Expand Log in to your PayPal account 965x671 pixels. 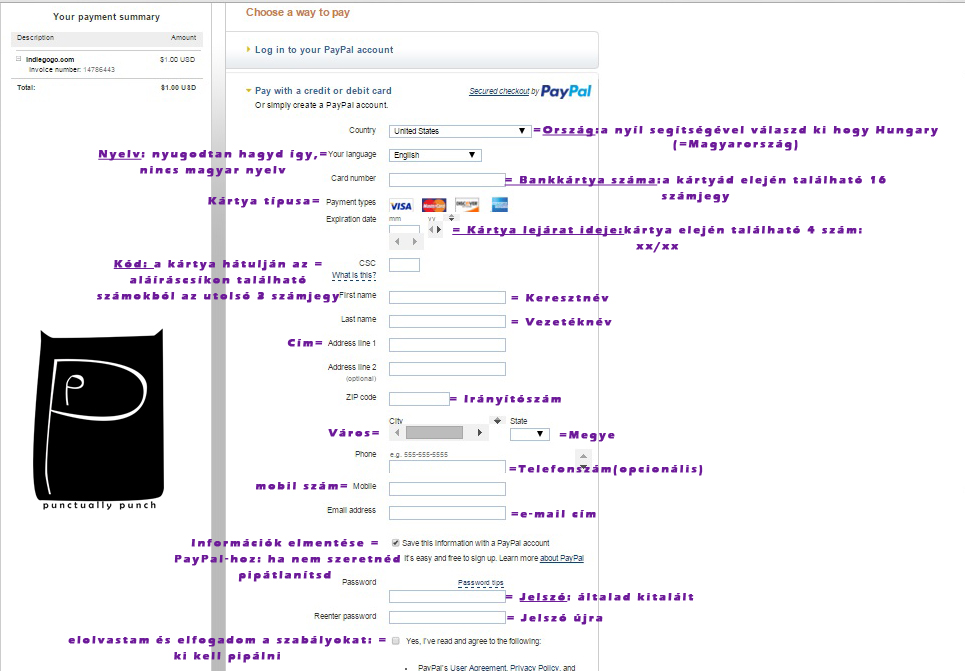point(324,50)
